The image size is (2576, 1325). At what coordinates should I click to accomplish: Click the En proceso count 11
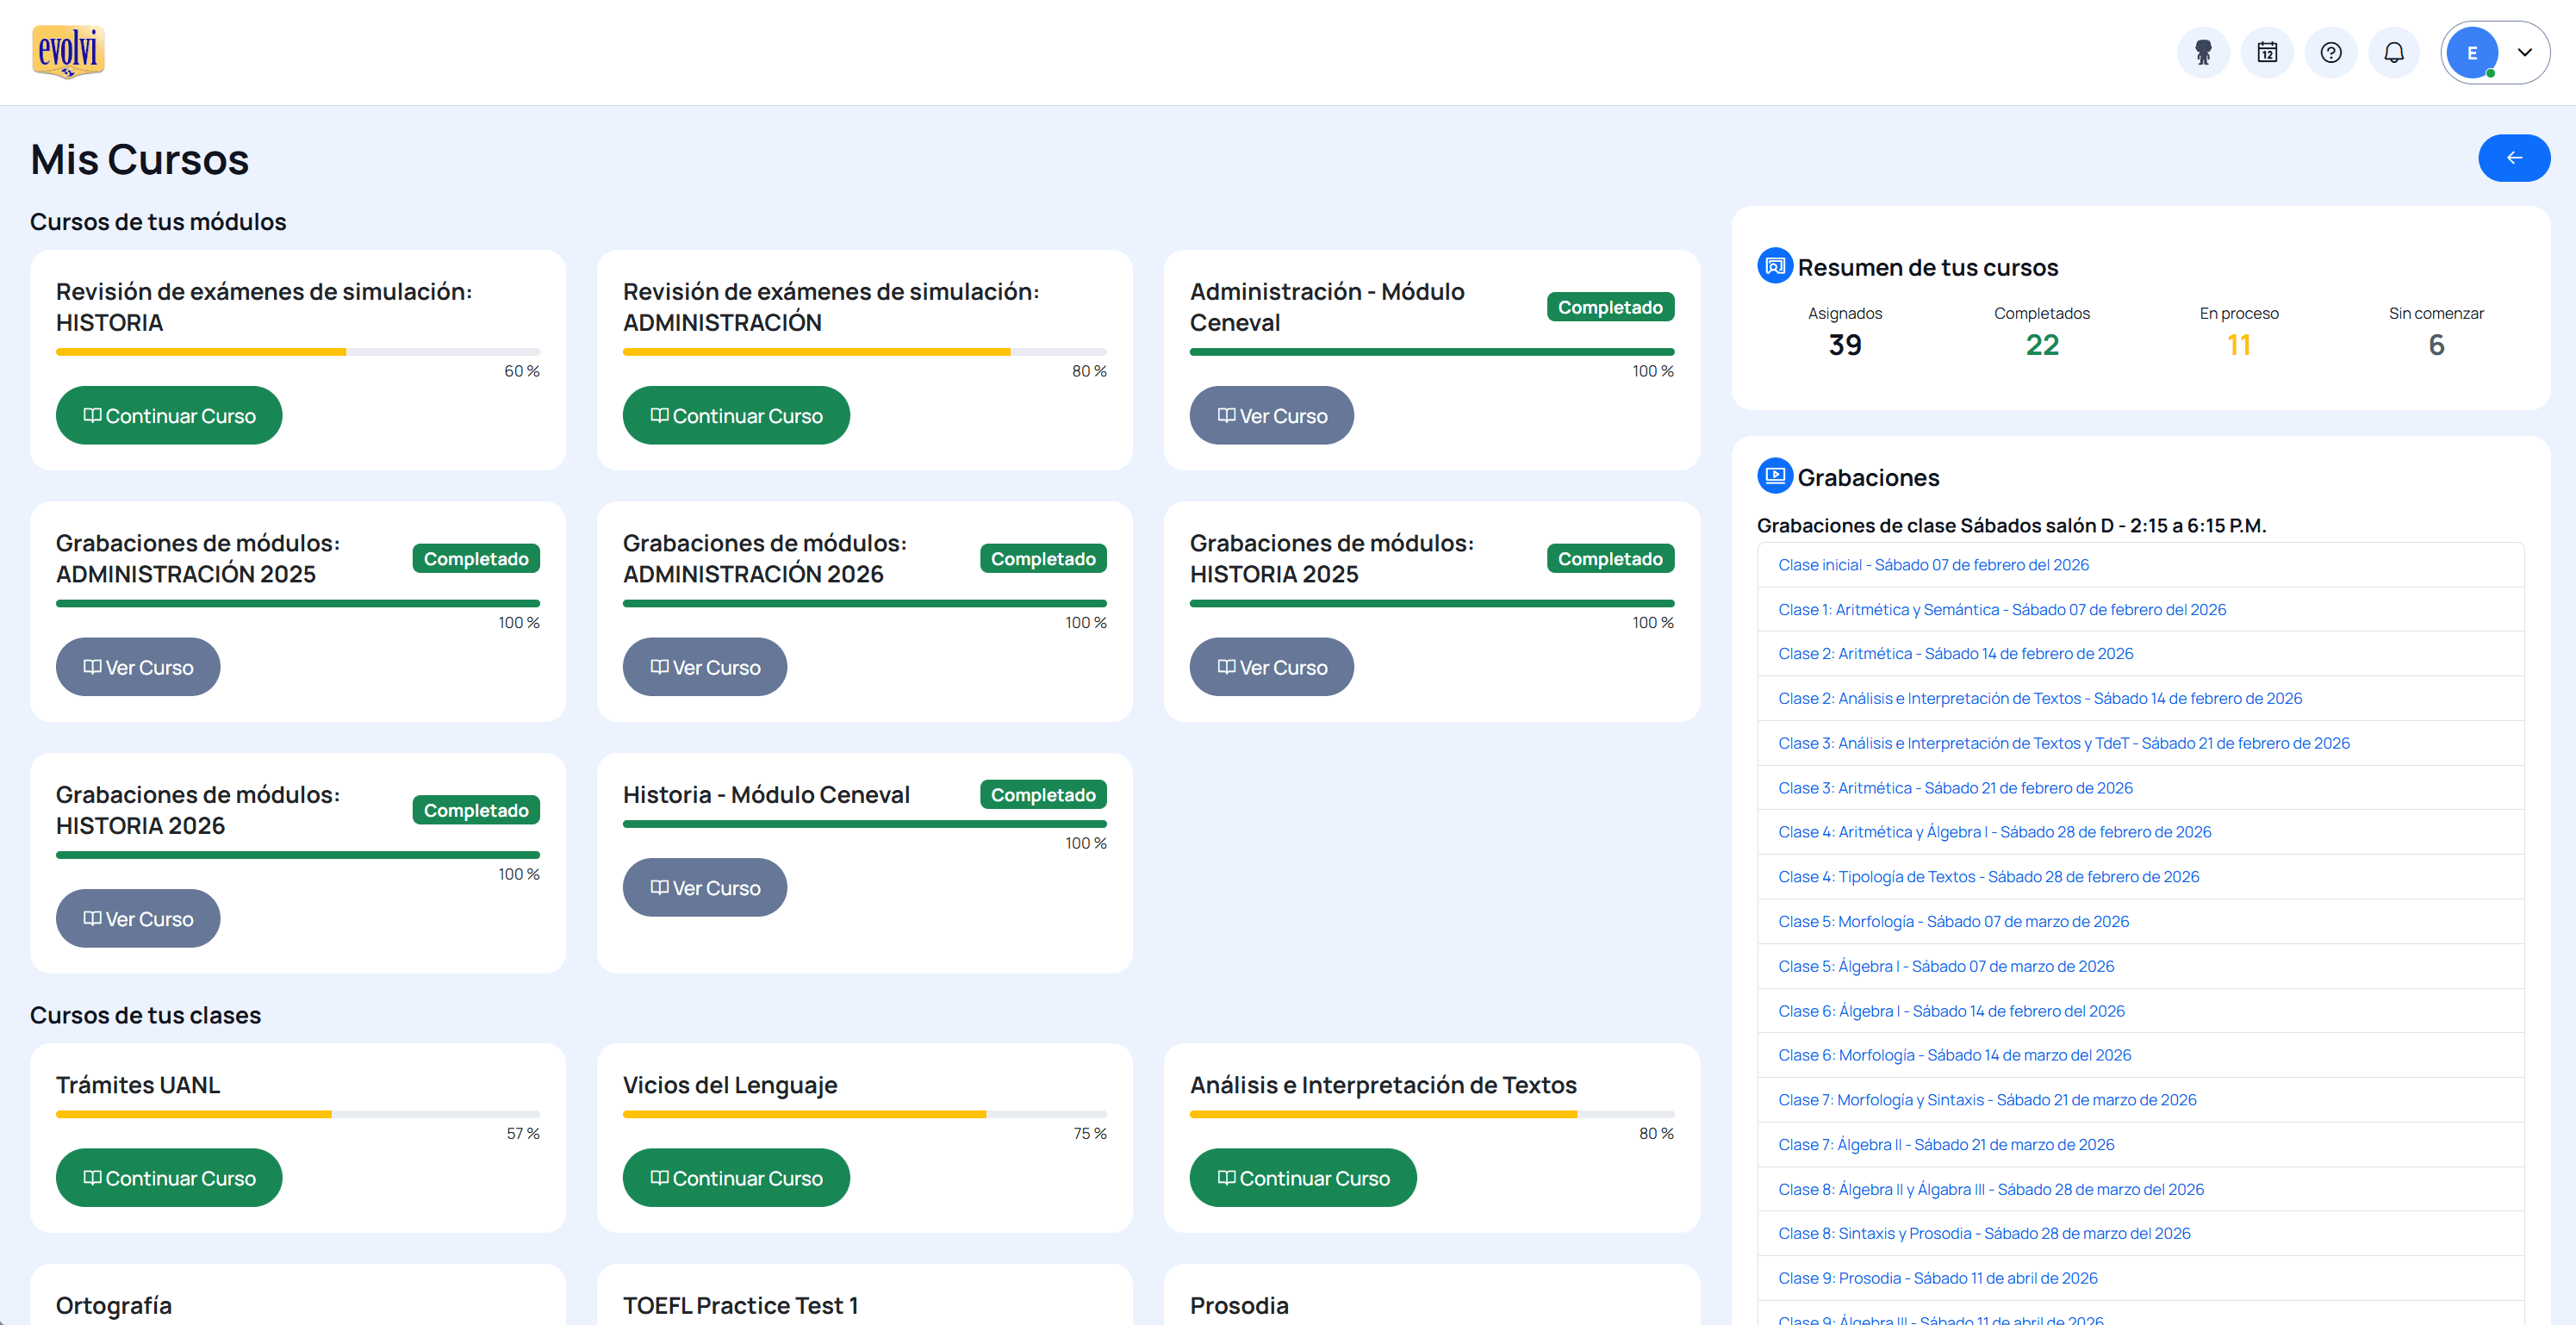(2239, 345)
